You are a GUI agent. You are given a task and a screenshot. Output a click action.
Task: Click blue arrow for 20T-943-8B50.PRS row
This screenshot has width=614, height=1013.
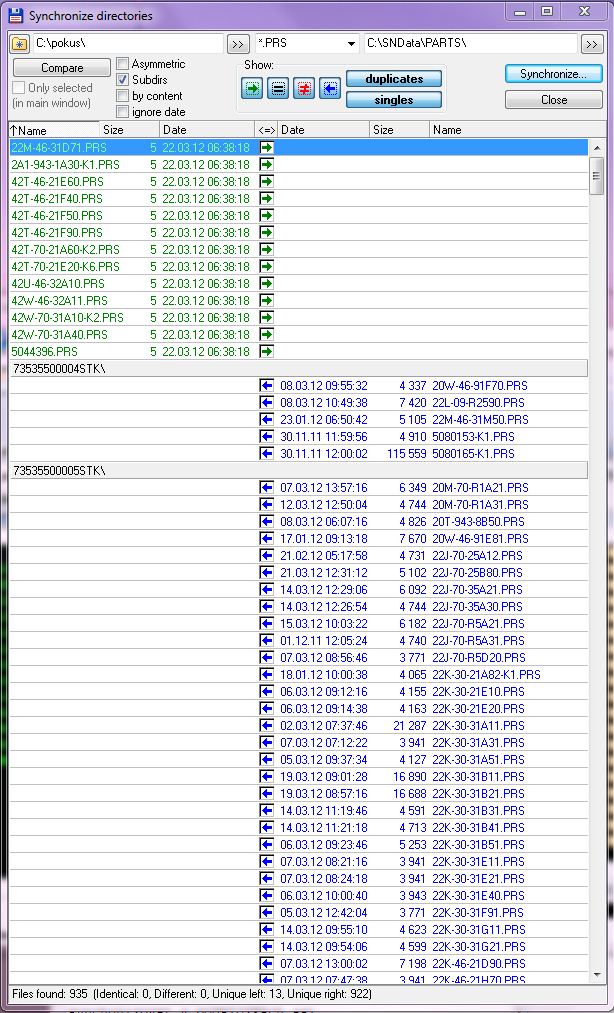266,521
